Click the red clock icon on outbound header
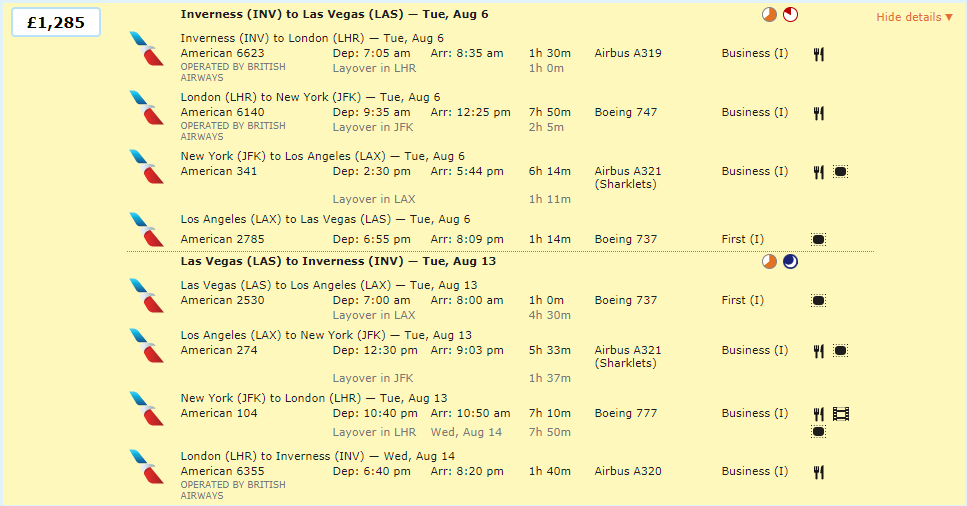The height and width of the screenshot is (506, 967). point(790,15)
